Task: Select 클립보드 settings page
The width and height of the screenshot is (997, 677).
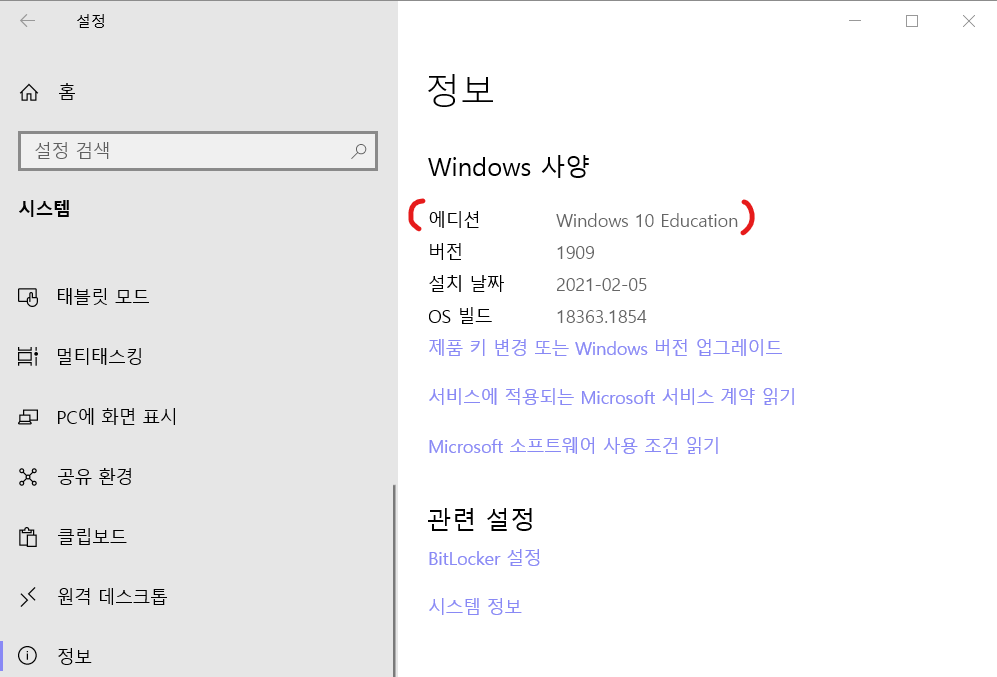Action: (x=92, y=537)
